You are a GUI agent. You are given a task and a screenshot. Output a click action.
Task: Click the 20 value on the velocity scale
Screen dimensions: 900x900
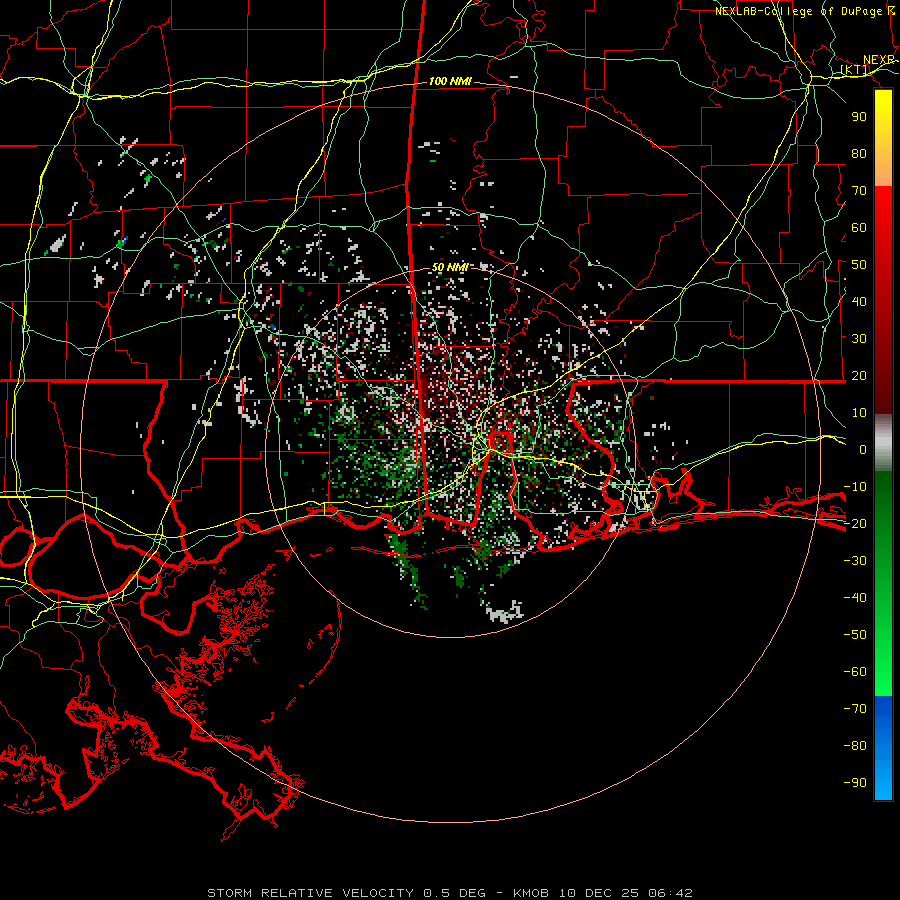[859, 376]
